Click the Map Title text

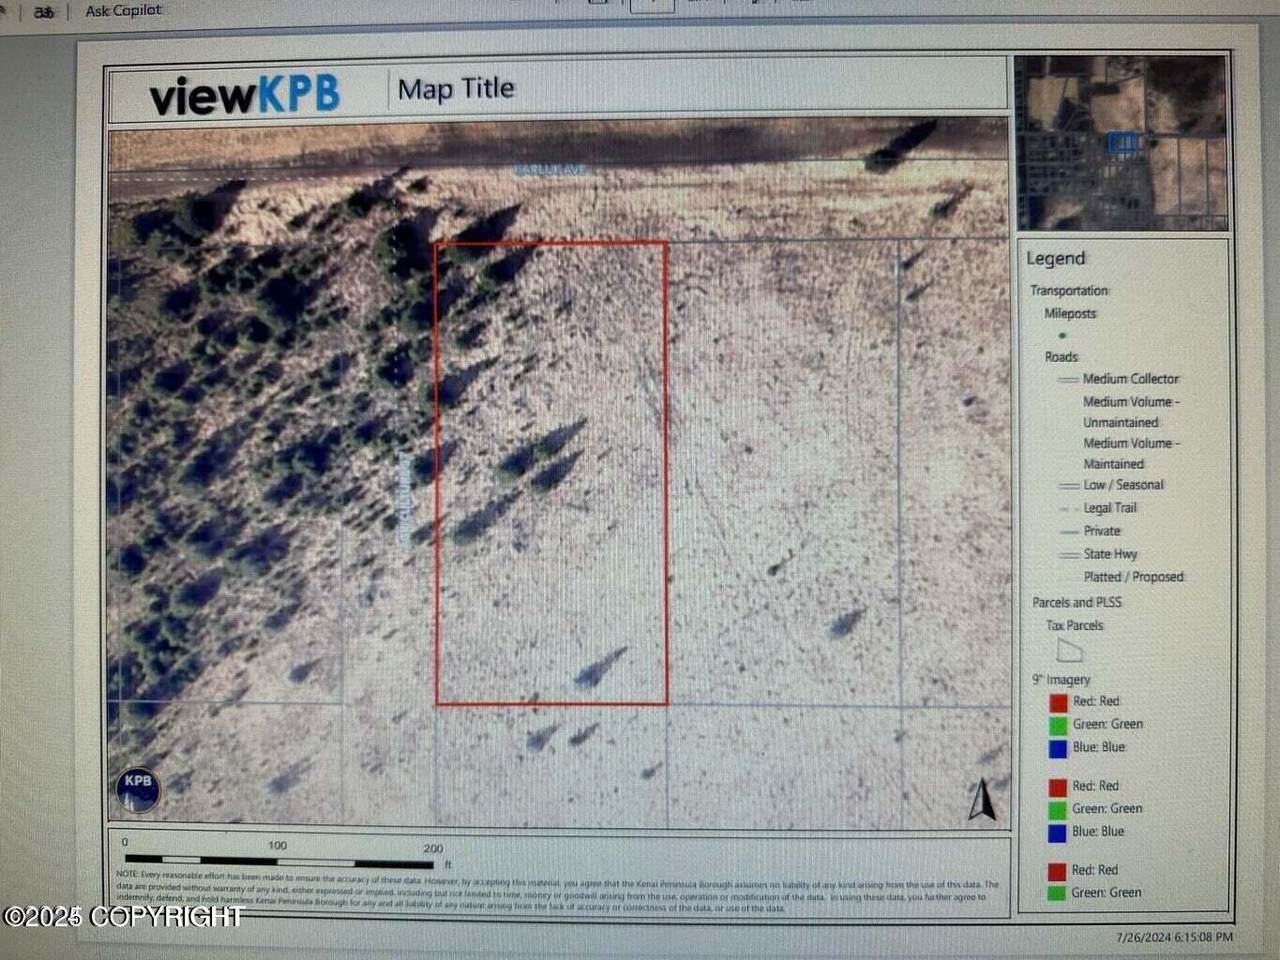pyautogui.click(x=456, y=89)
